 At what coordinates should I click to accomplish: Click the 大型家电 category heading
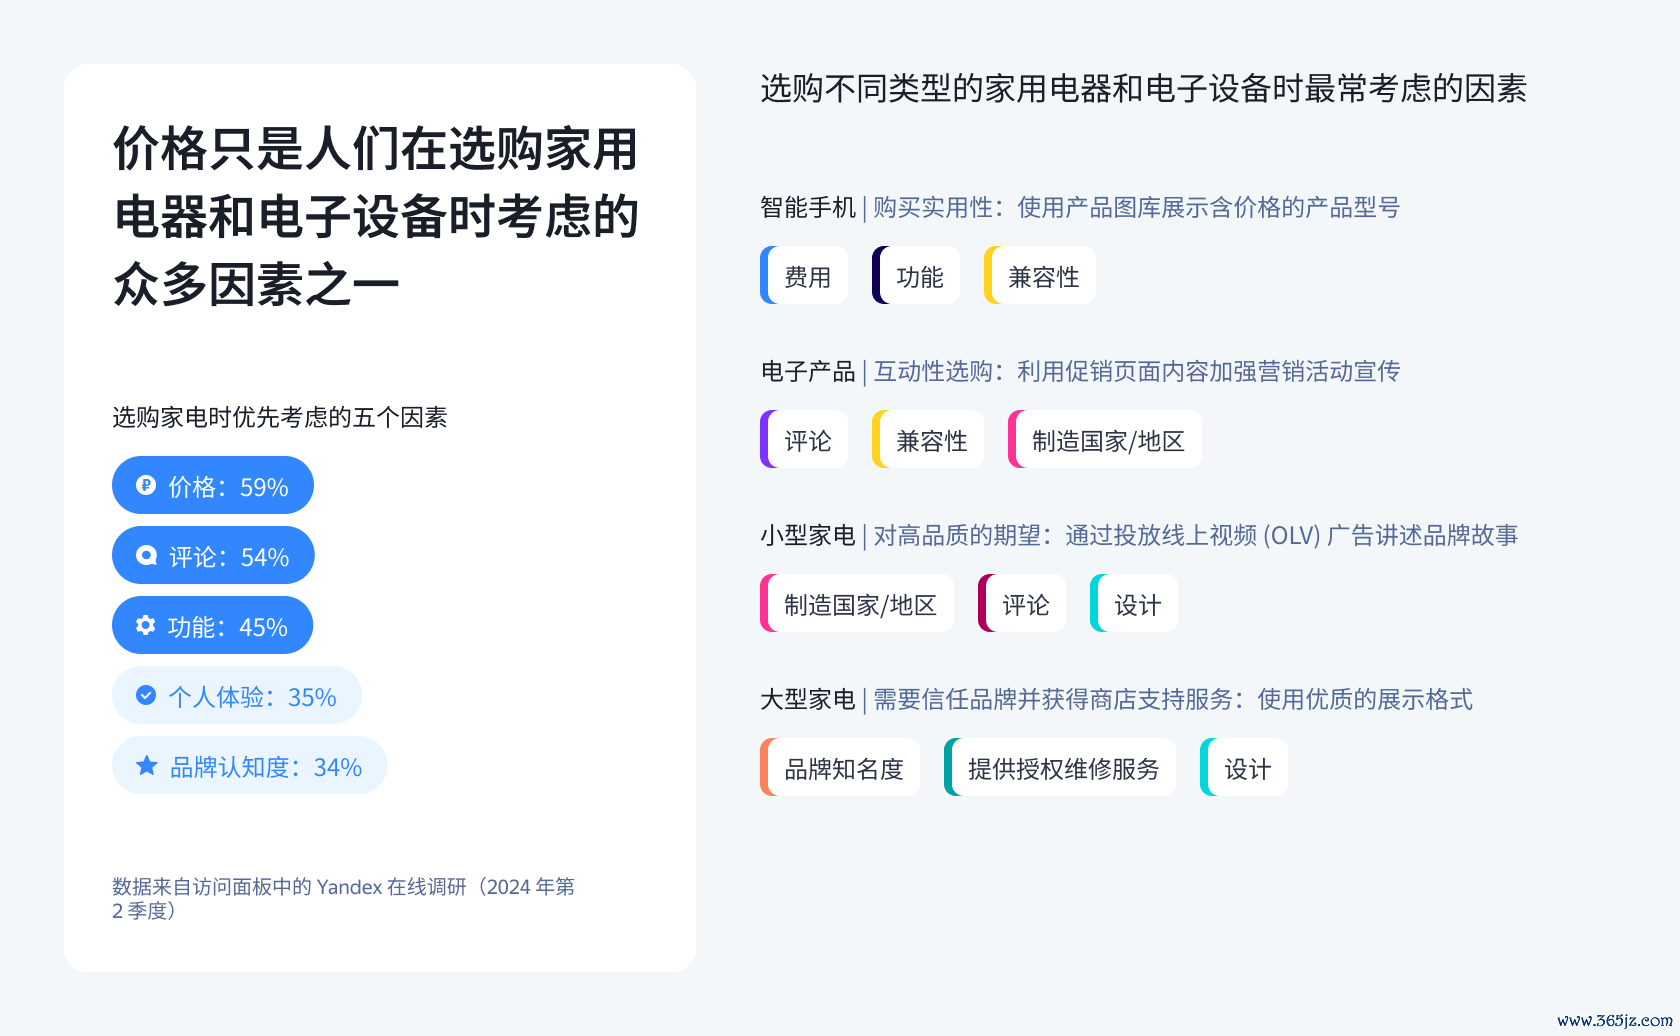808,699
